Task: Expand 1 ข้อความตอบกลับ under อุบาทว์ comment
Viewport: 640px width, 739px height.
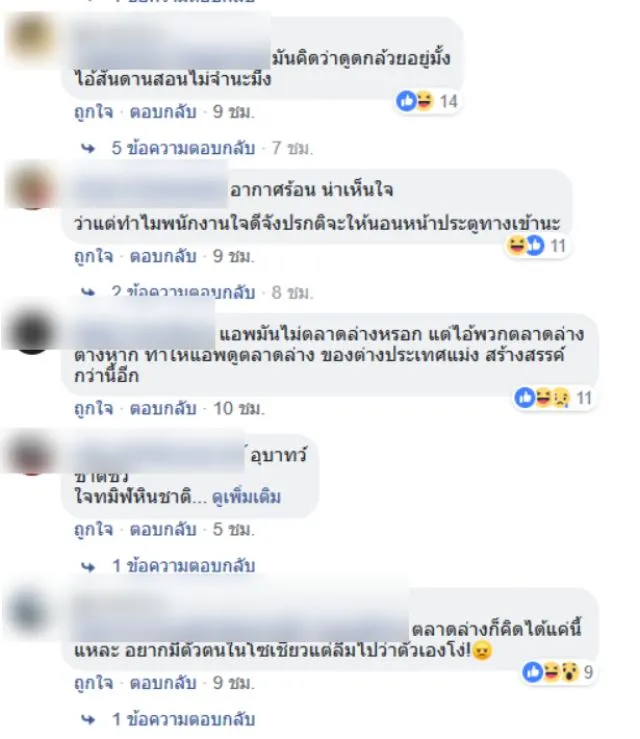Action: 183,566
